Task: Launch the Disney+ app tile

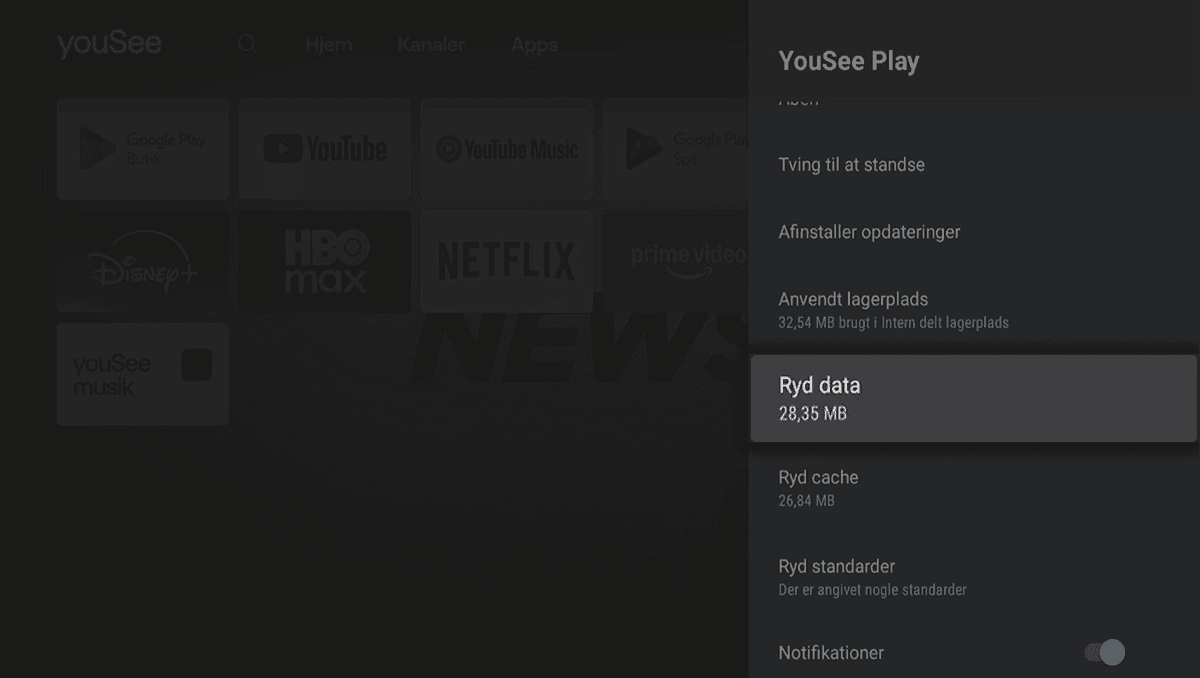Action: (143, 262)
